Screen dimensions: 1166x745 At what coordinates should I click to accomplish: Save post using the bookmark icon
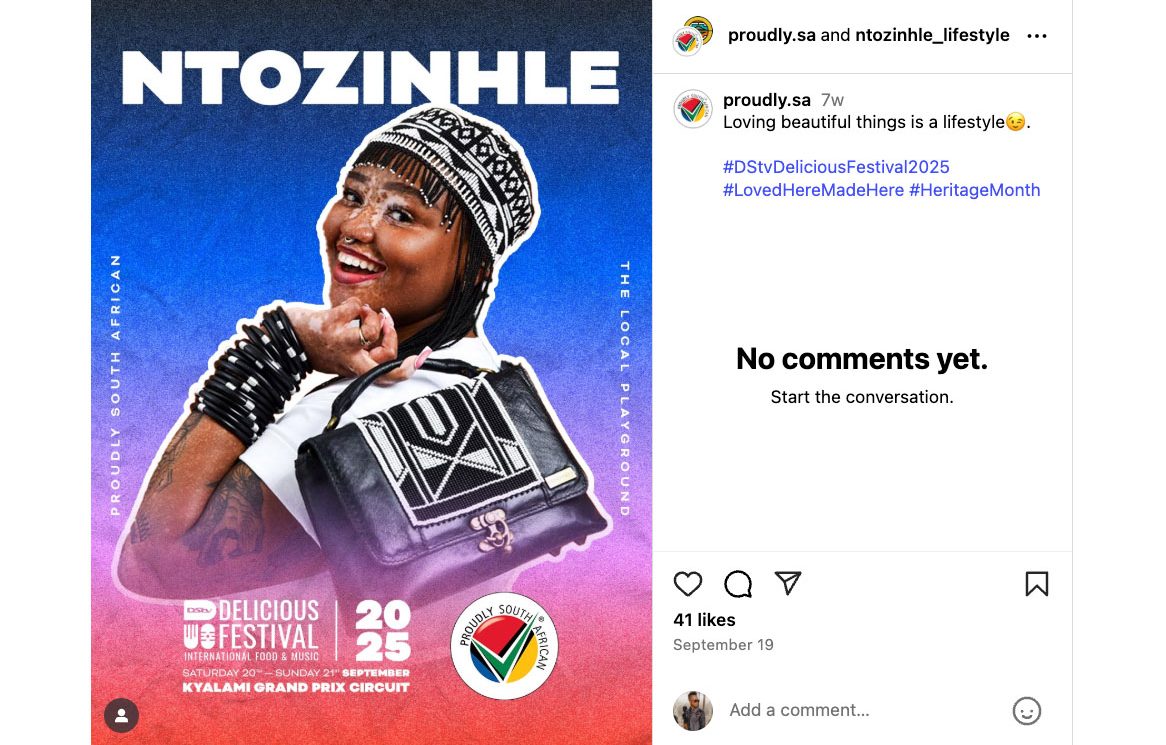pos(1037,584)
